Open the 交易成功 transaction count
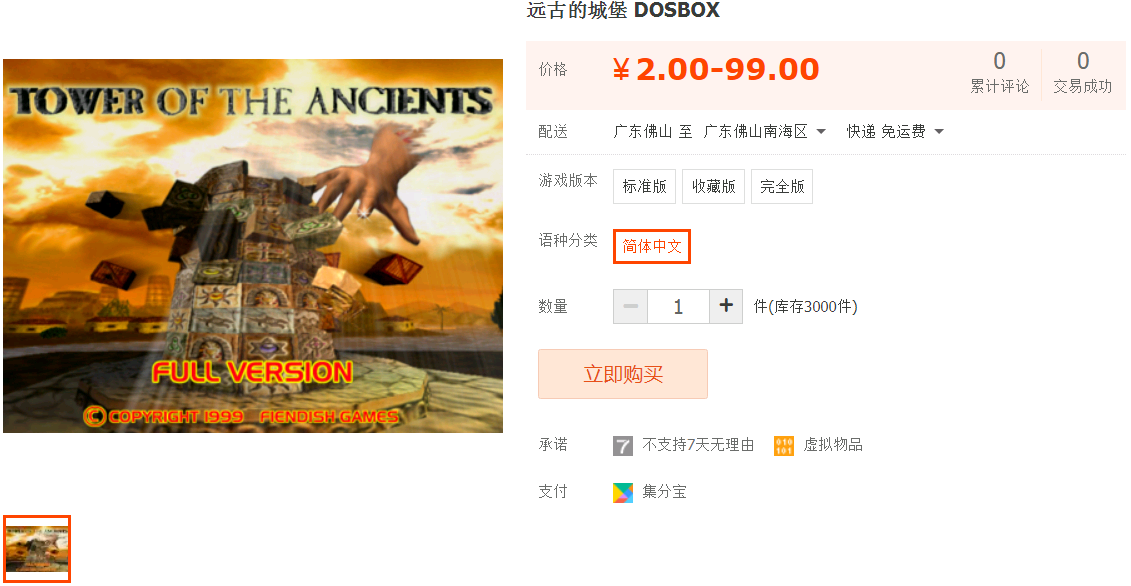The image size is (1131, 586). (x=1083, y=72)
